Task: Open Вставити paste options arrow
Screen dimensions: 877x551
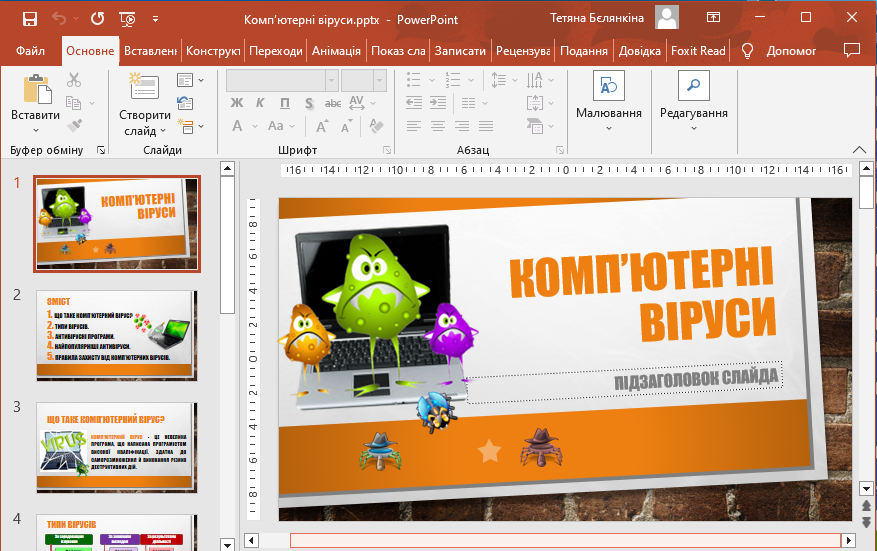Action: coord(36,130)
